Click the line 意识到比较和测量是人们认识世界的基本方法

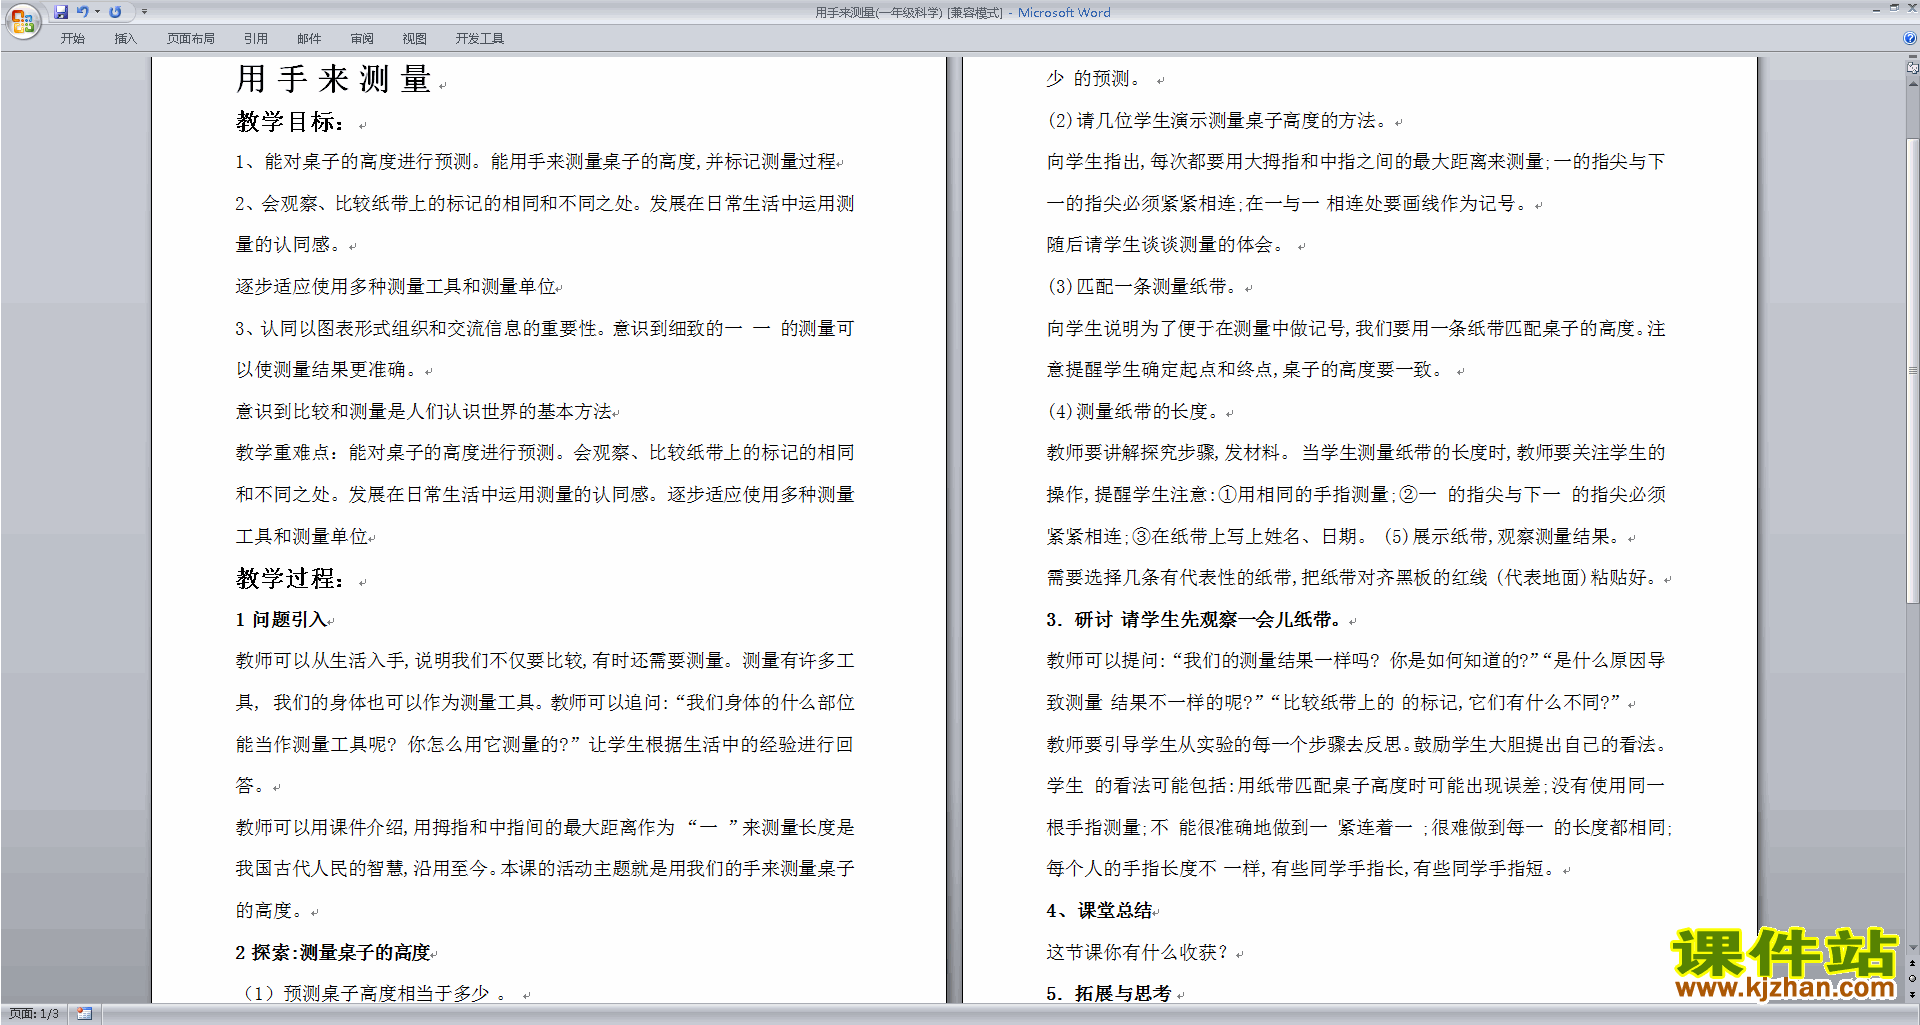(x=424, y=412)
